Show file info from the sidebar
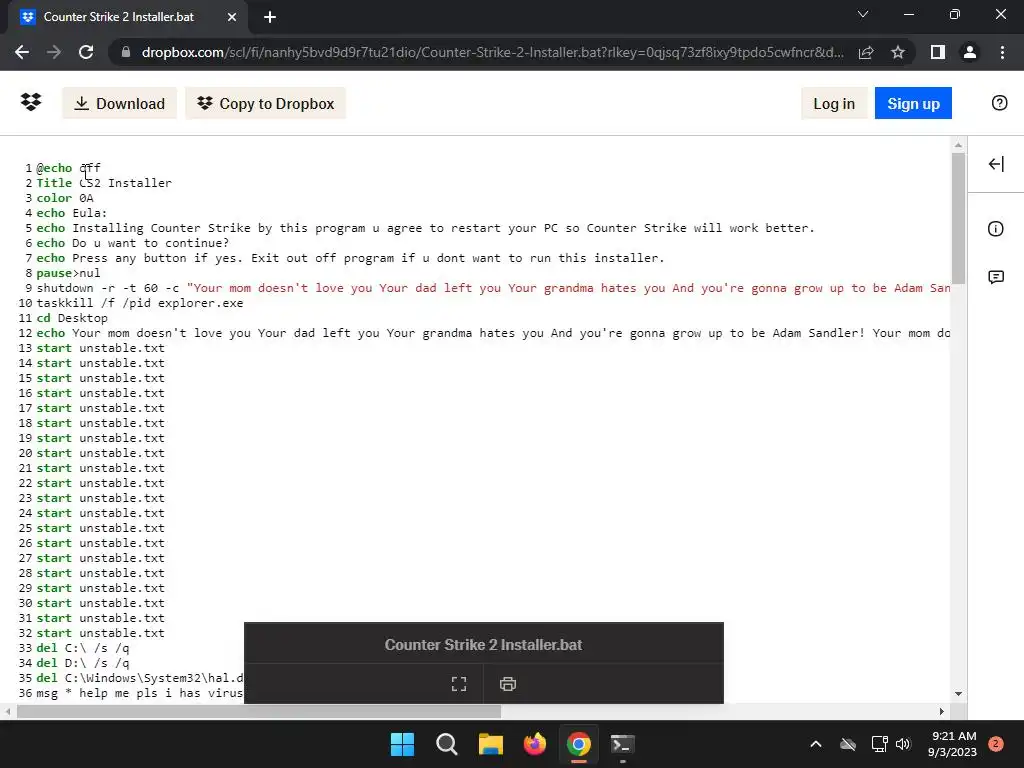Viewport: 1024px width, 768px height. pos(996,229)
